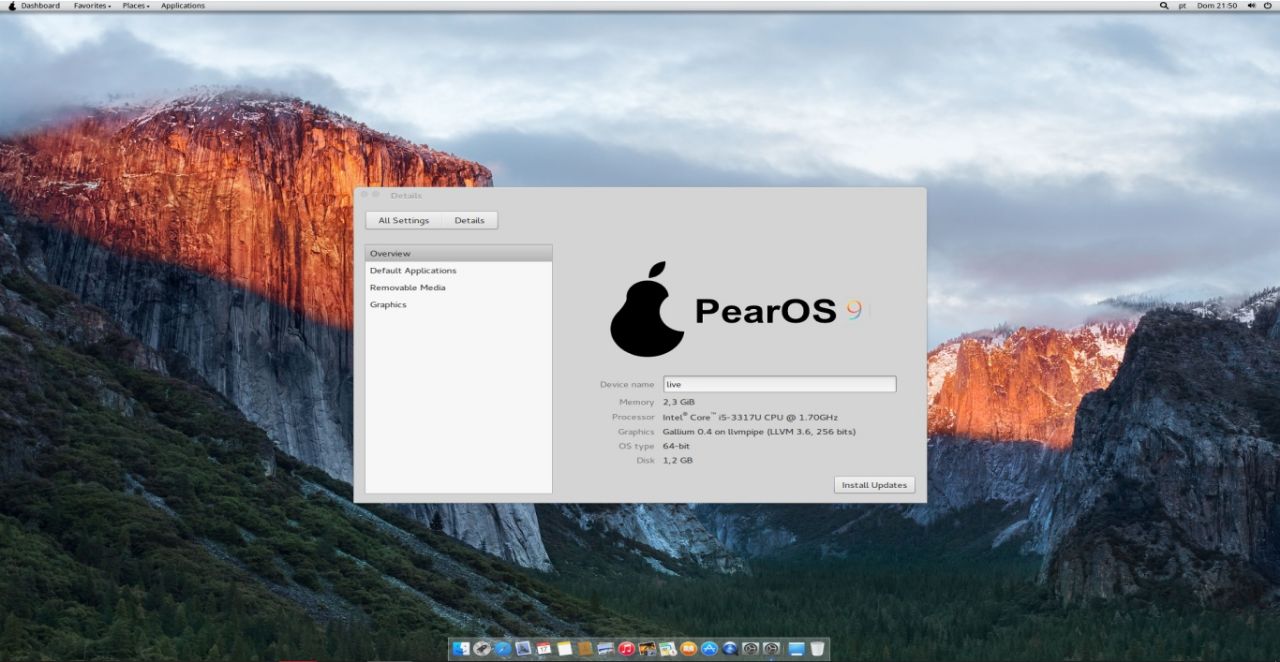Open the Trash in the dock
The width and height of the screenshot is (1280, 662).
pos(817,649)
